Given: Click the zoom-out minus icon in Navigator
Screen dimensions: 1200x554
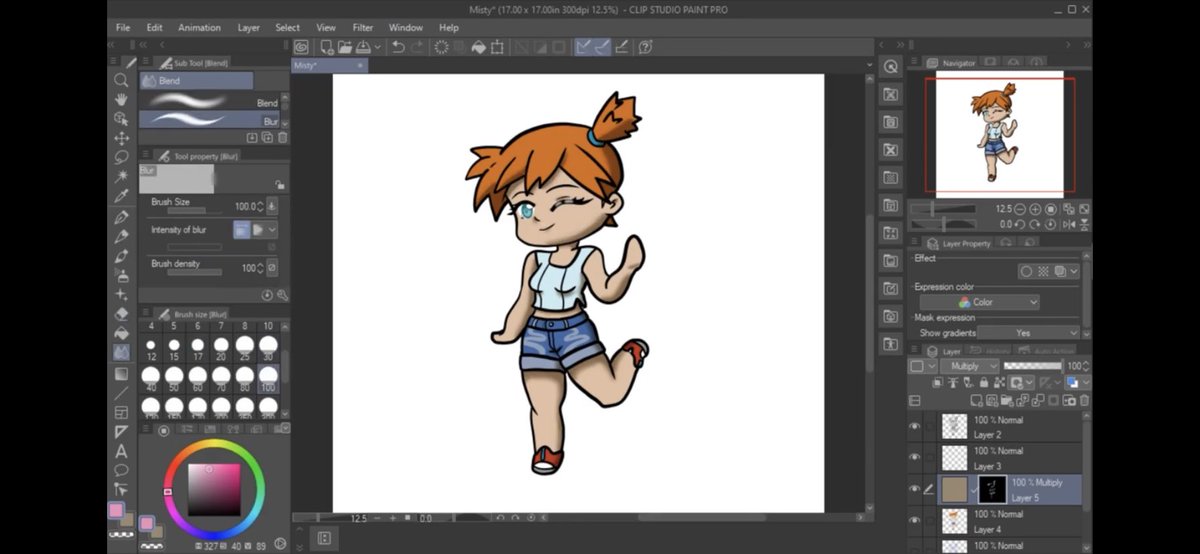Looking at the screenshot, I should 1018,209.
